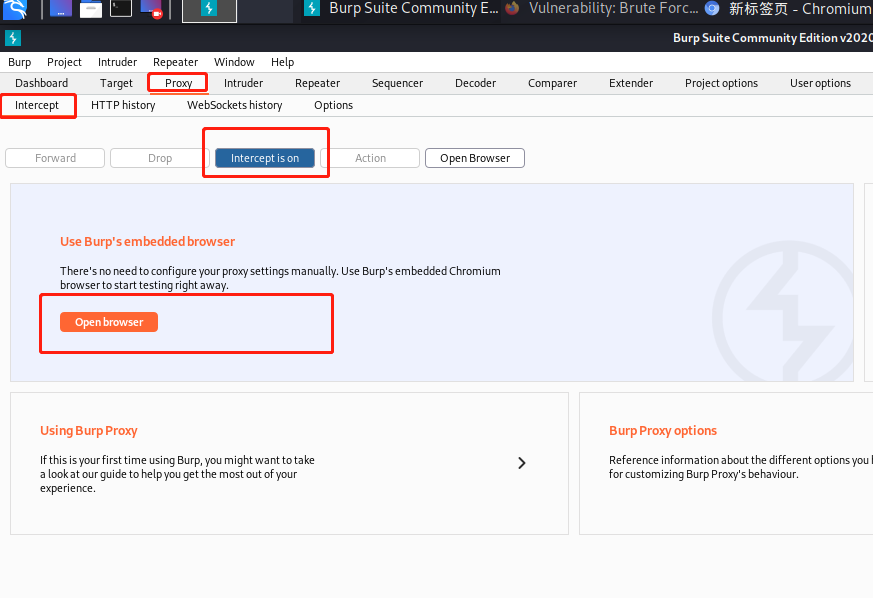
Task: Go to the Extender tab
Action: pyautogui.click(x=631, y=83)
